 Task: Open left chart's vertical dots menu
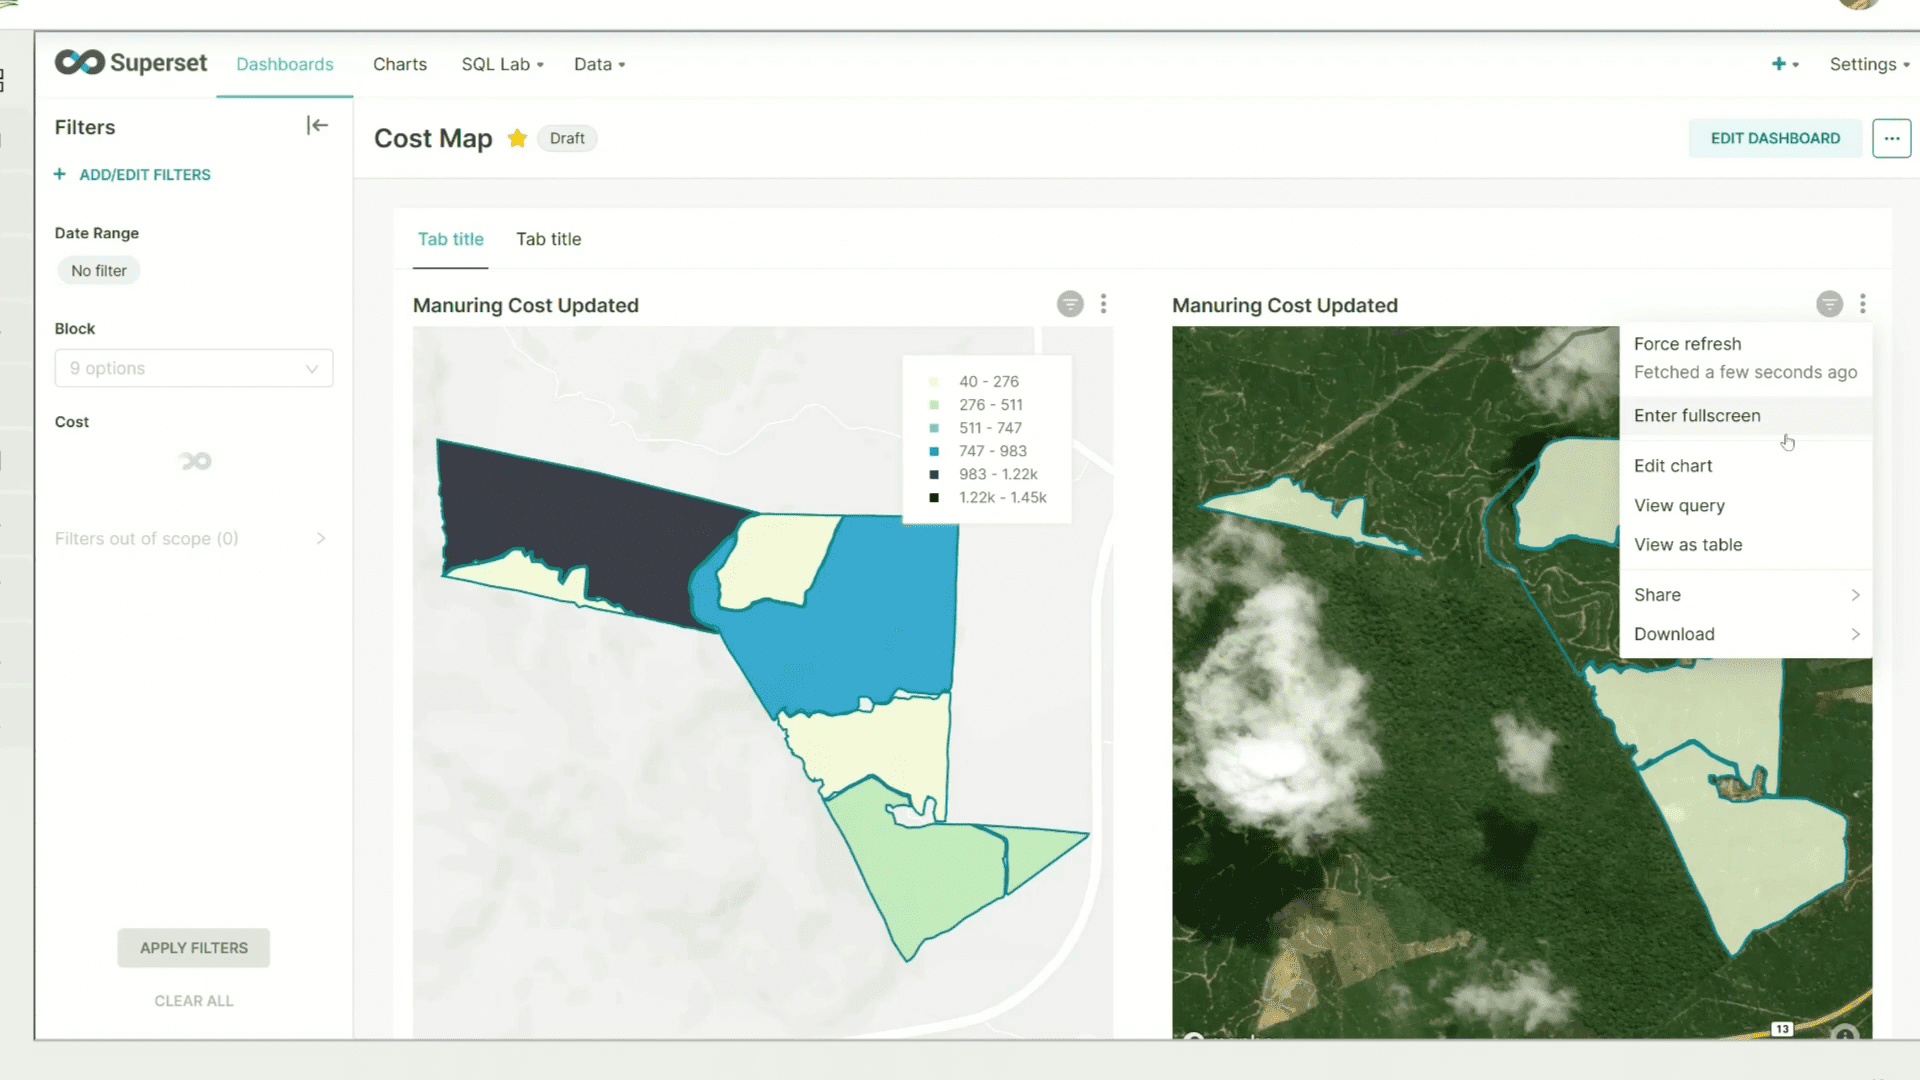tap(1103, 304)
